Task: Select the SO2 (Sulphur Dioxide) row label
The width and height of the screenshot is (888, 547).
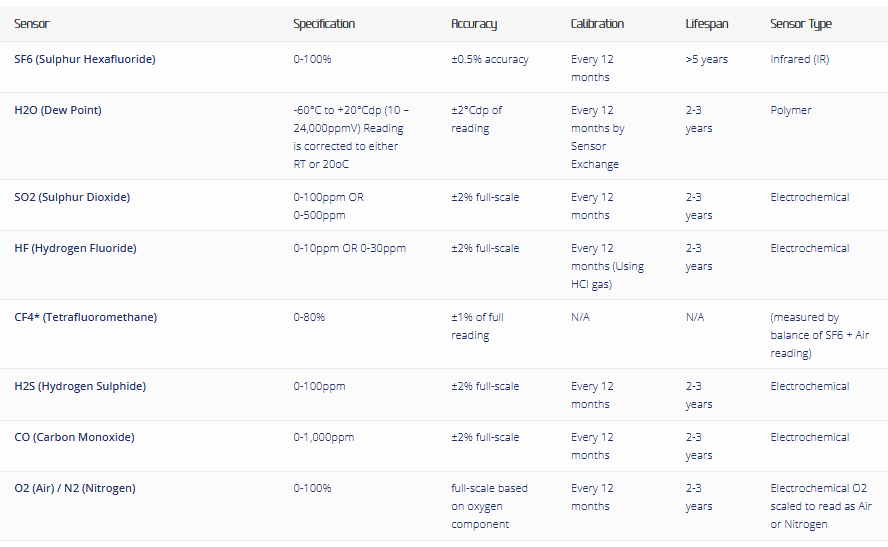Action: pos(72,197)
